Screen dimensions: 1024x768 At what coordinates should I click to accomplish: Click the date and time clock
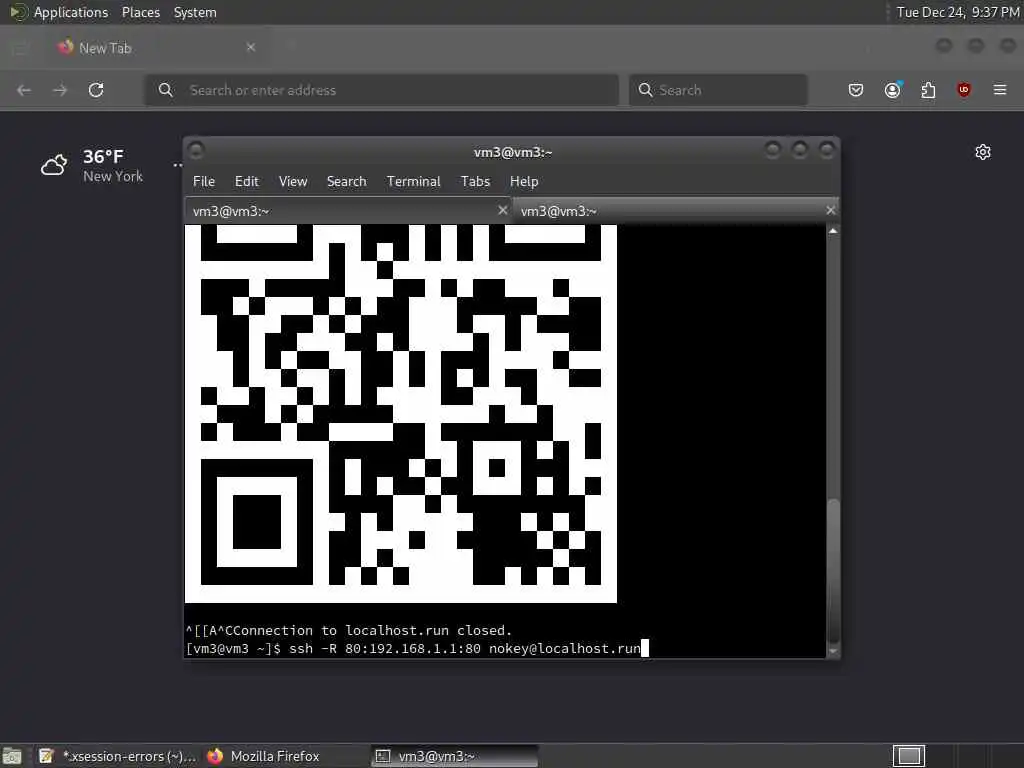point(957,12)
